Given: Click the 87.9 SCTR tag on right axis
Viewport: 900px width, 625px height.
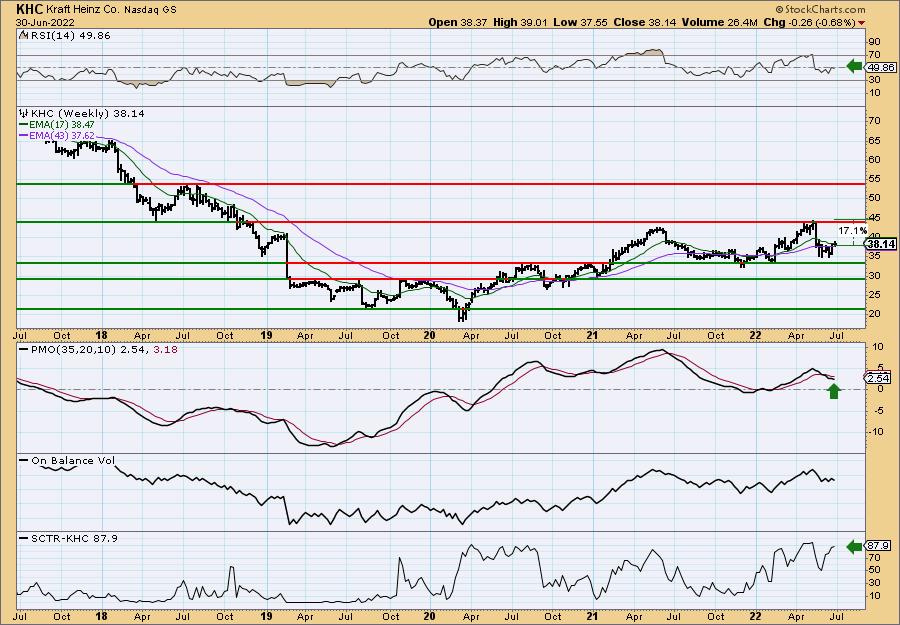Looking at the screenshot, I should (879, 545).
